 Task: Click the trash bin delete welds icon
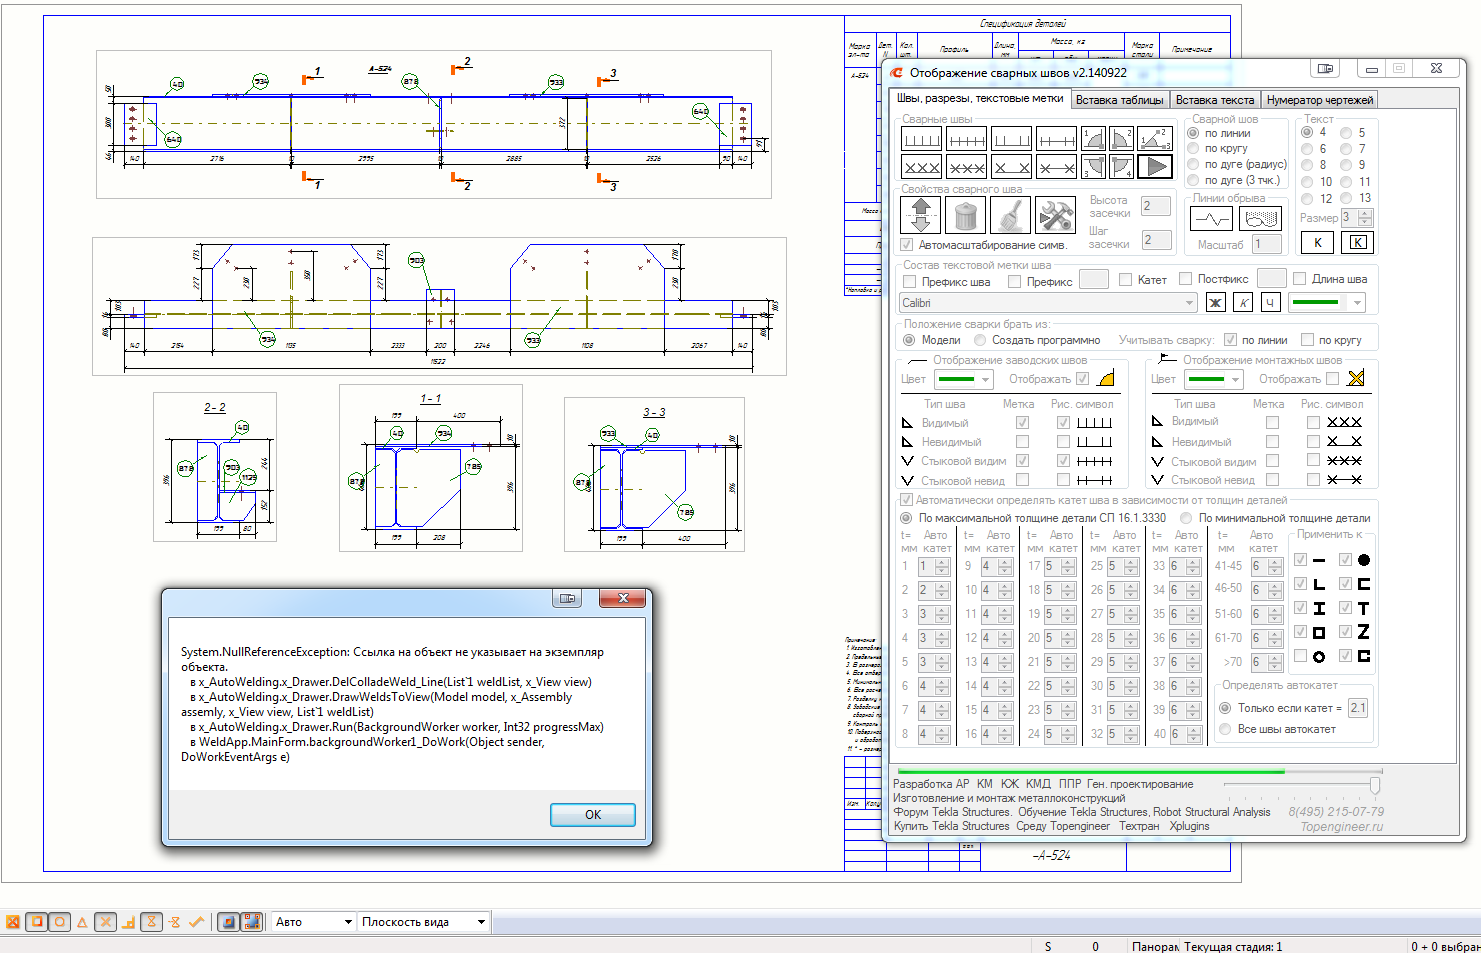(966, 215)
